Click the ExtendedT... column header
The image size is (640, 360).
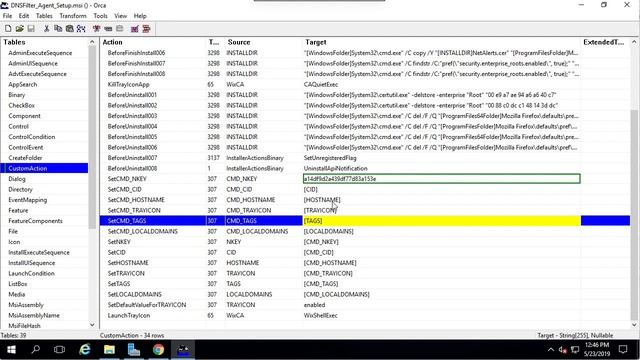[x=605, y=42]
